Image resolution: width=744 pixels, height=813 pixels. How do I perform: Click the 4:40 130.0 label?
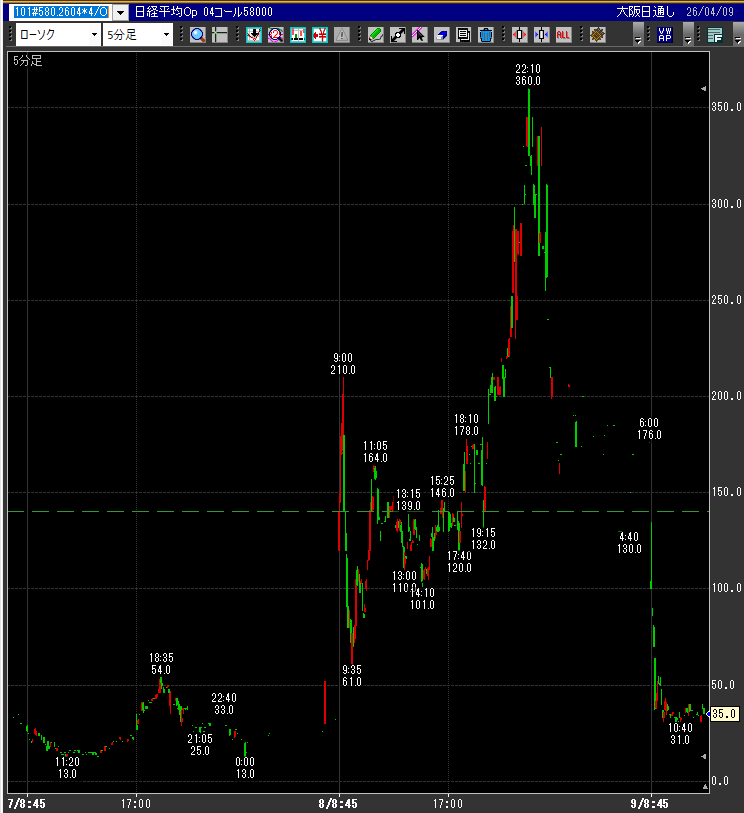[x=629, y=543]
